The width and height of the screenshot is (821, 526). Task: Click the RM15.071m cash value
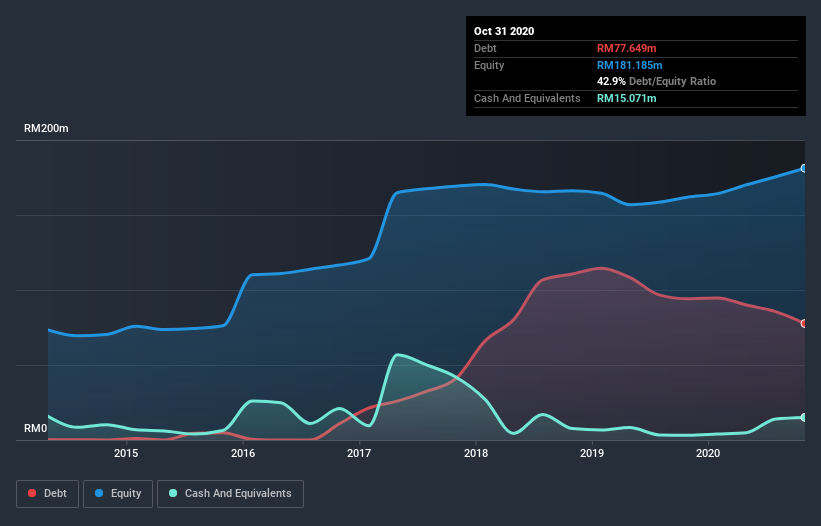point(627,98)
